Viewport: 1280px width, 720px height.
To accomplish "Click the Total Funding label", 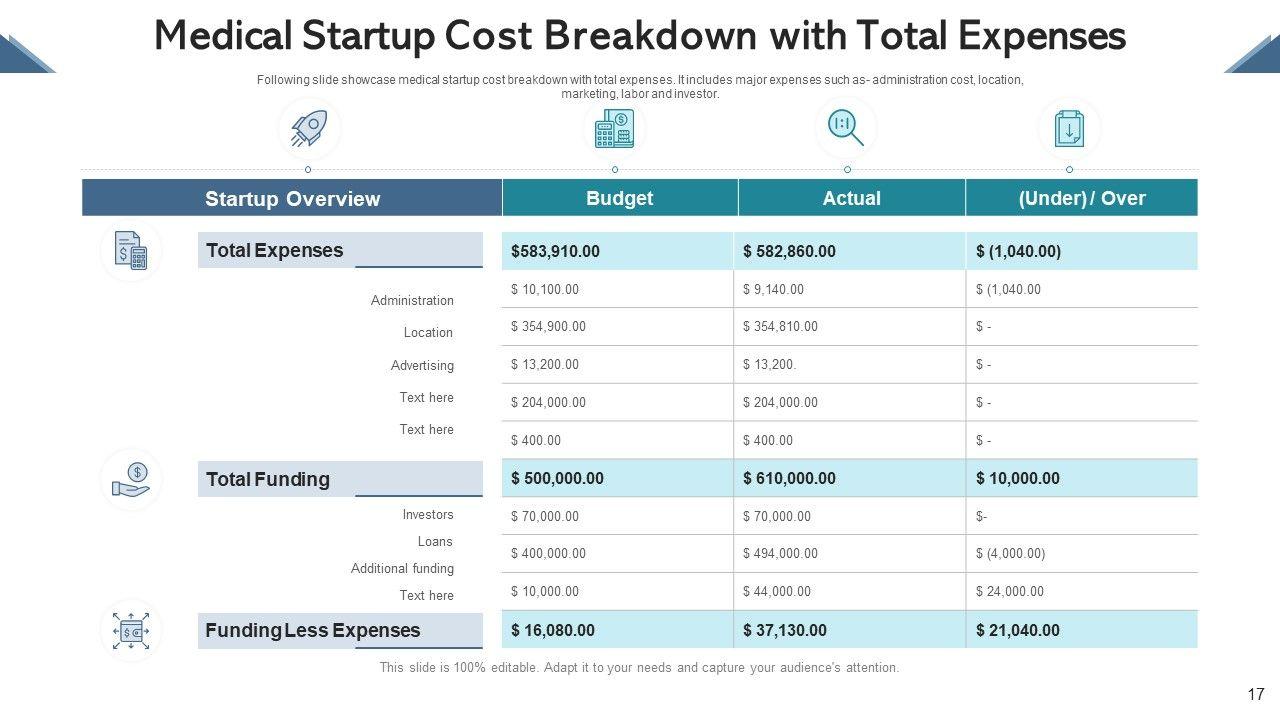I will click(268, 479).
